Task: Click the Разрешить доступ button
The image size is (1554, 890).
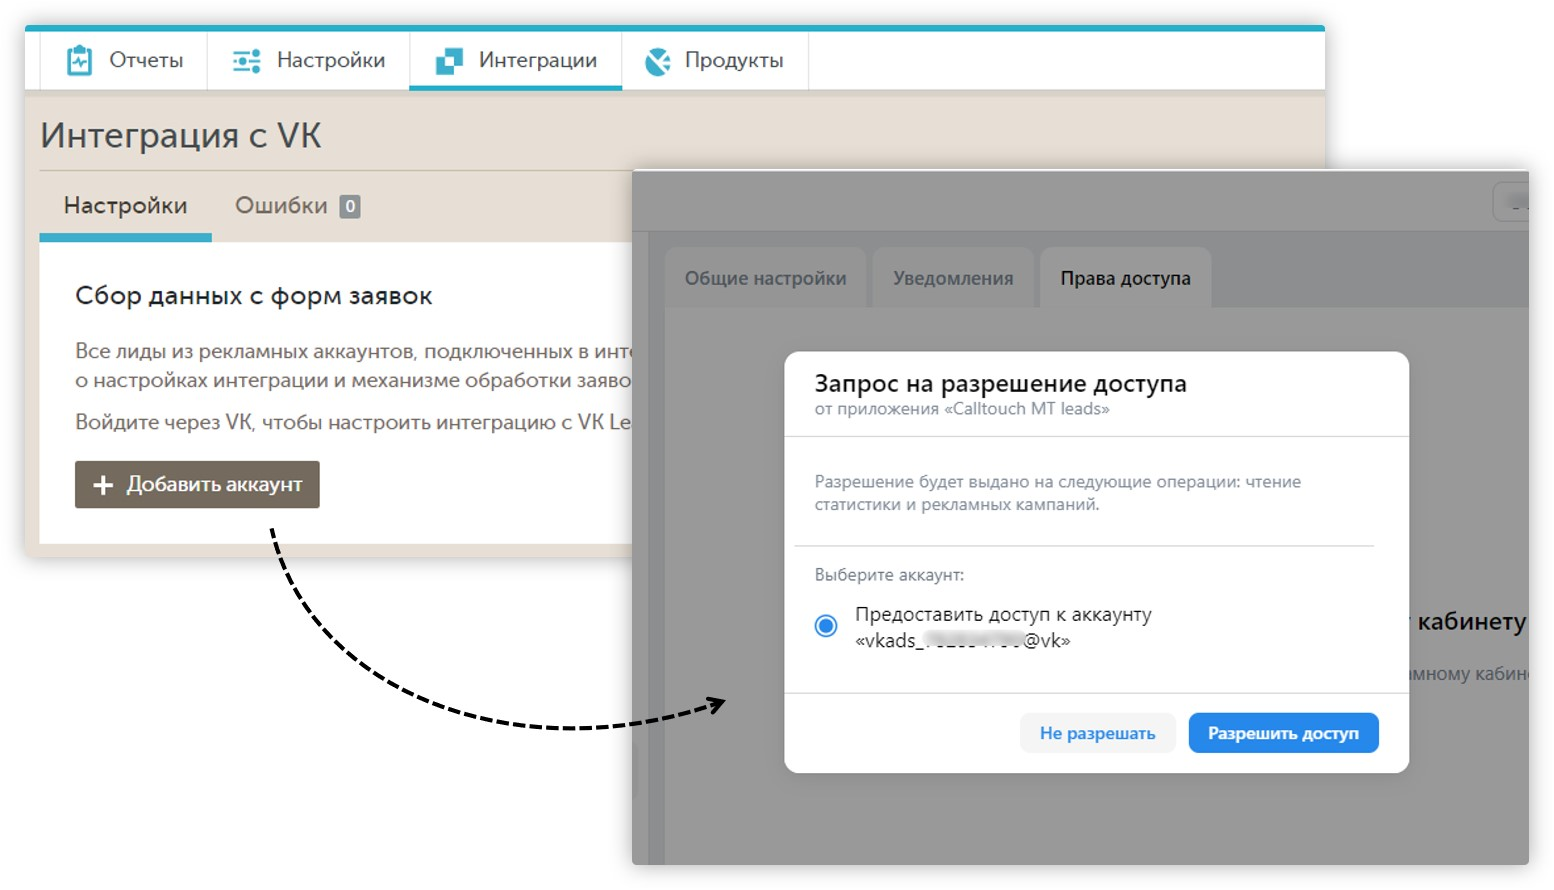Action: [x=1284, y=733]
